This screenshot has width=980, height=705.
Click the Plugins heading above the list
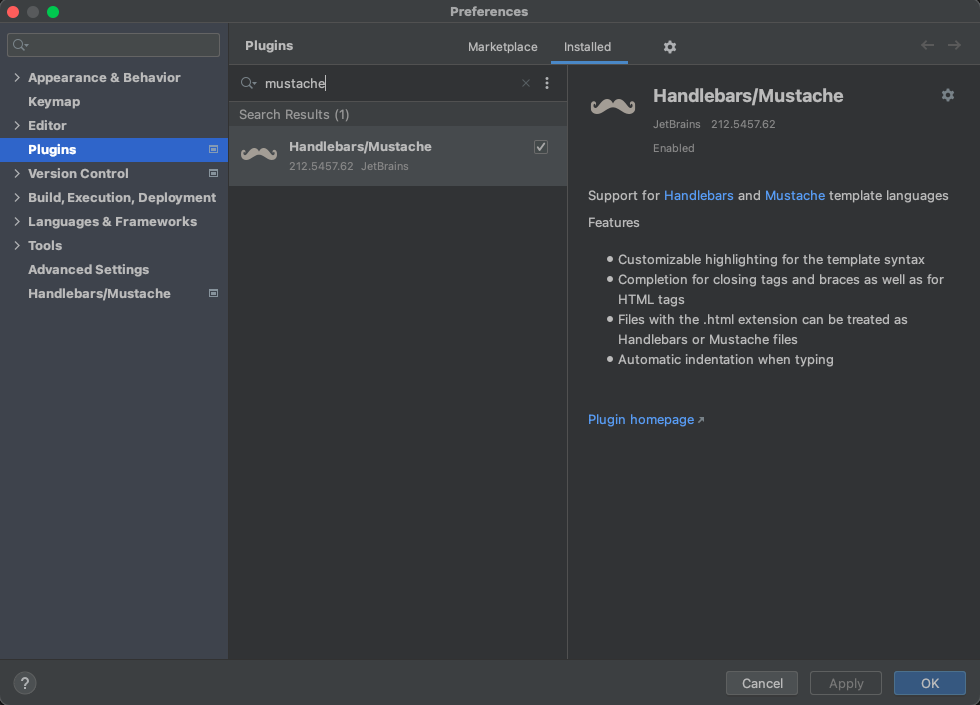click(269, 46)
